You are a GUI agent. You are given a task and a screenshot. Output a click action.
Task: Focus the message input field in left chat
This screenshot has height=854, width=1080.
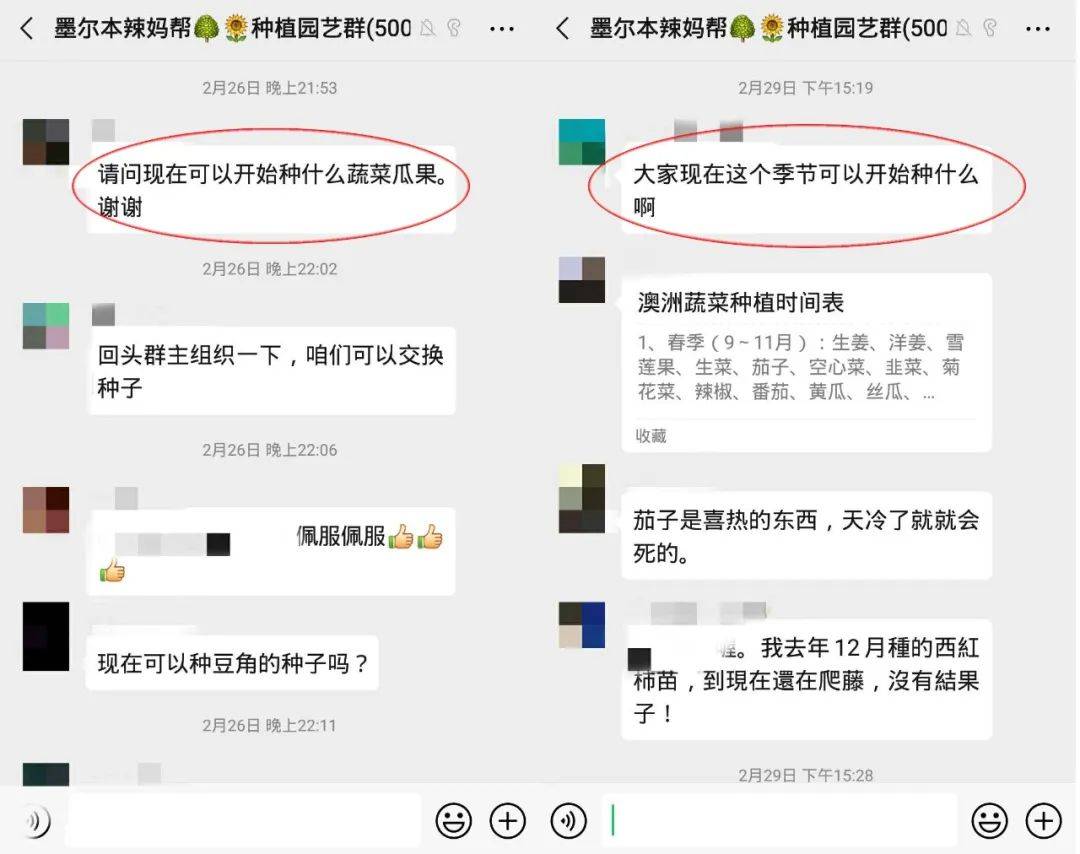[x=243, y=820]
